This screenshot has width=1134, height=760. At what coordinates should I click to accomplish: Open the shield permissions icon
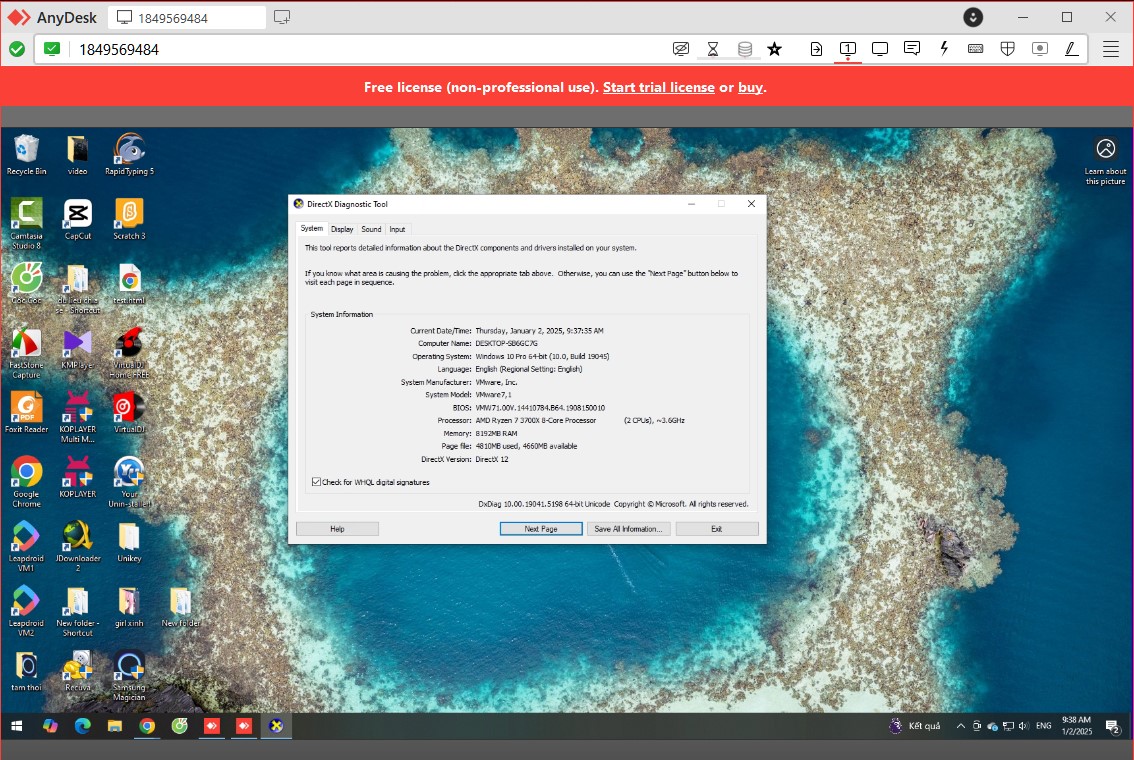(1008, 49)
